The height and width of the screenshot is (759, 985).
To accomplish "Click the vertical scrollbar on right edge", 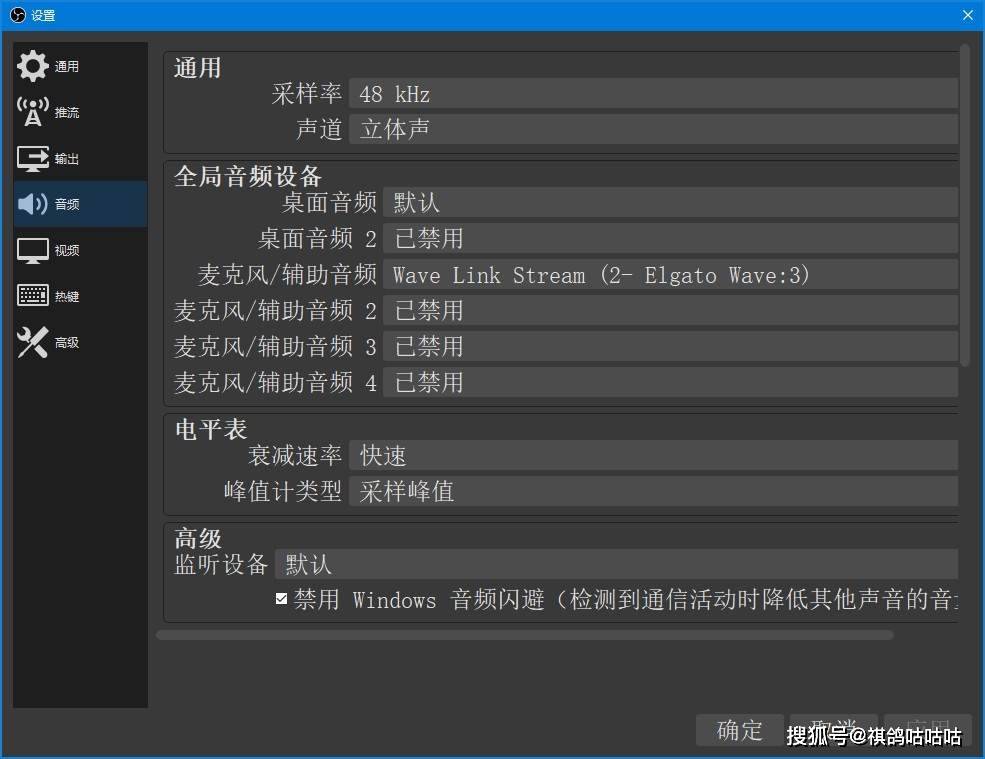I will coord(965,205).
